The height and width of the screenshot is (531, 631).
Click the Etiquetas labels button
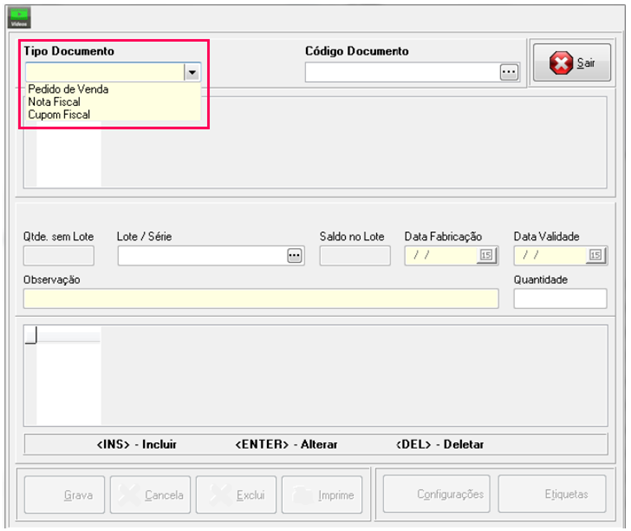click(551, 494)
